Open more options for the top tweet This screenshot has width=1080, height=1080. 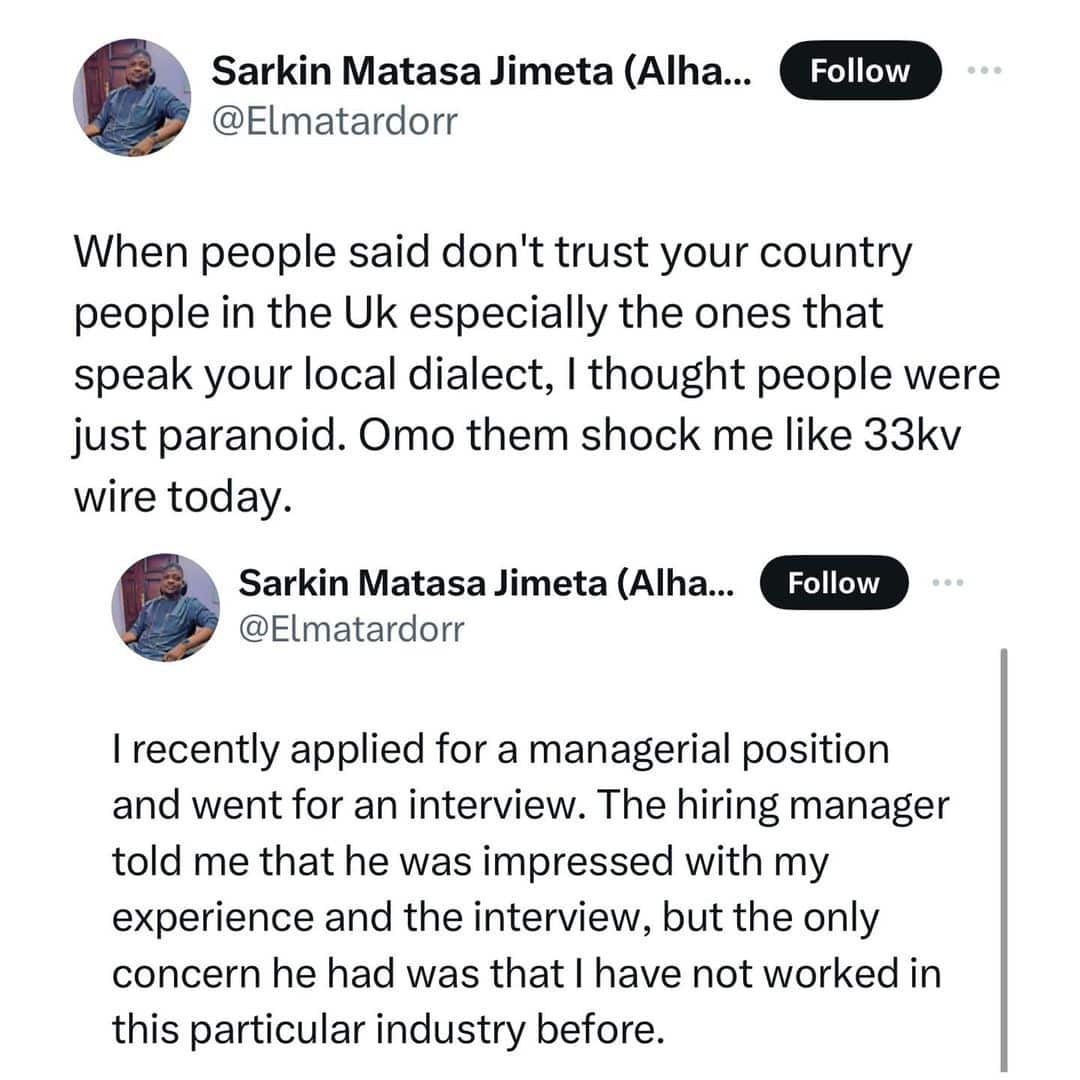pyautogui.click(x=984, y=72)
